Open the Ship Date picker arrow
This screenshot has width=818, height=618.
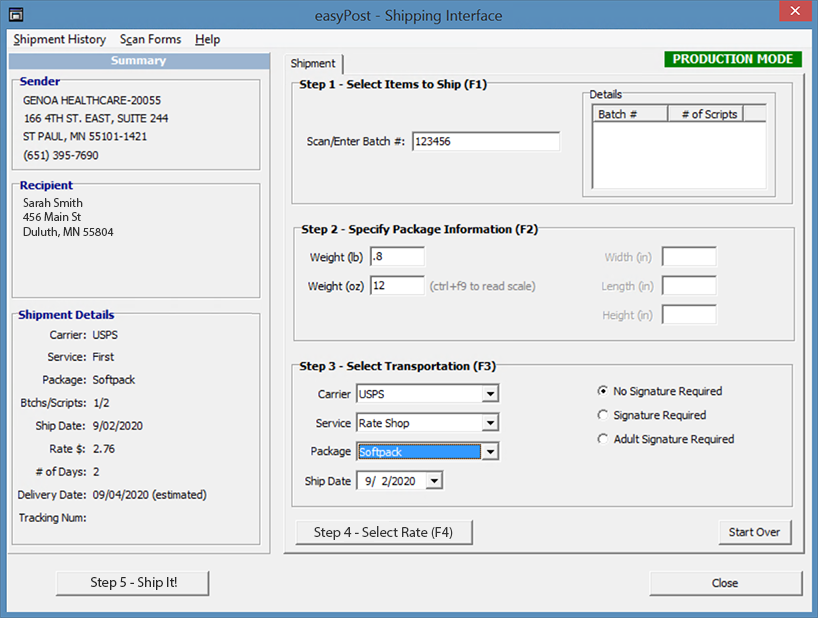point(433,481)
